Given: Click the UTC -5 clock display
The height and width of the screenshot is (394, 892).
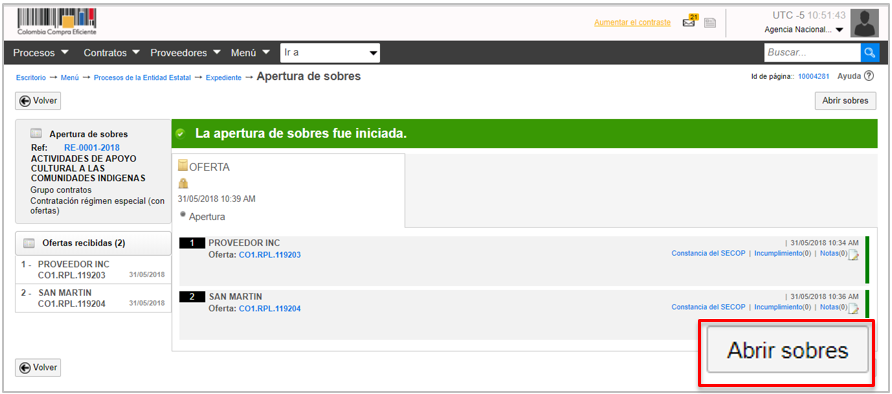Looking at the screenshot, I should tap(808, 15).
